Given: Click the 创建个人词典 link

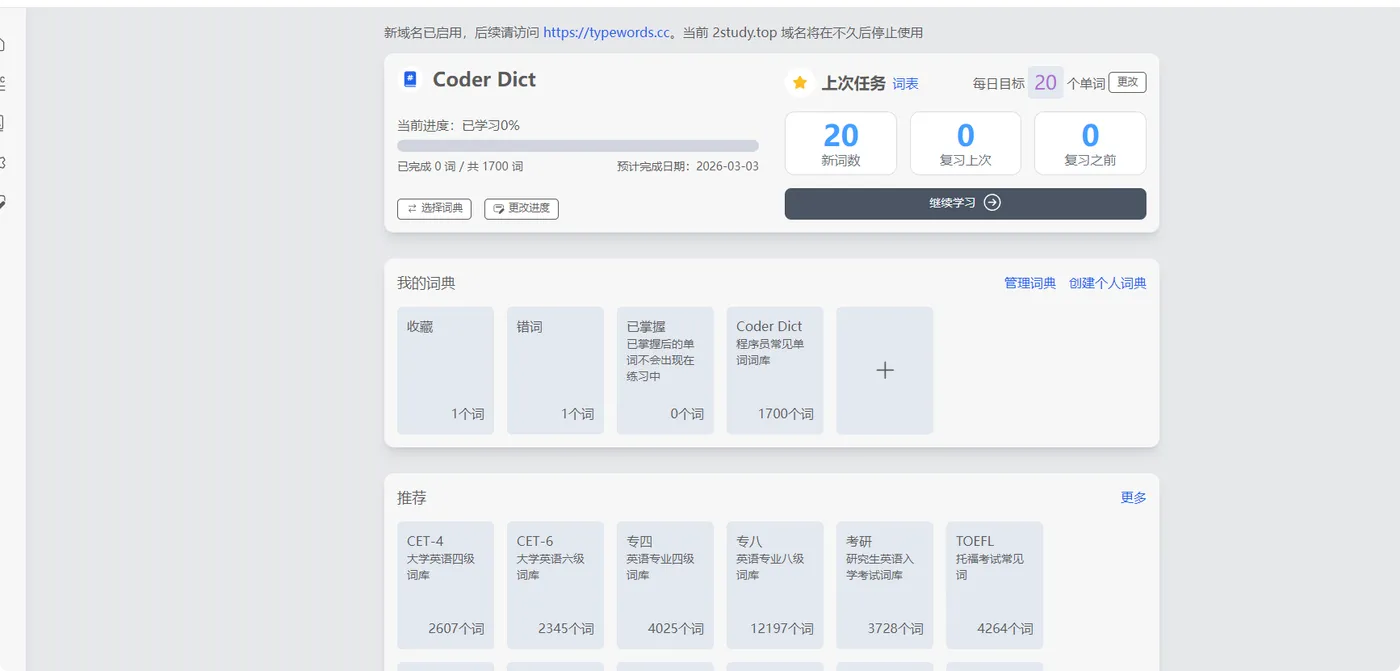Looking at the screenshot, I should (1107, 284).
